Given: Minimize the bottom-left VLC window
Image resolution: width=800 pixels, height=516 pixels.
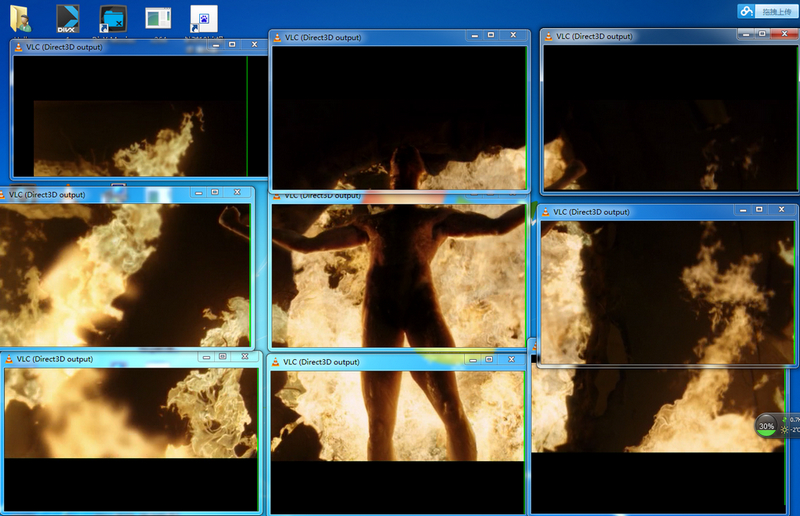Looking at the screenshot, I should pos(206,357).
